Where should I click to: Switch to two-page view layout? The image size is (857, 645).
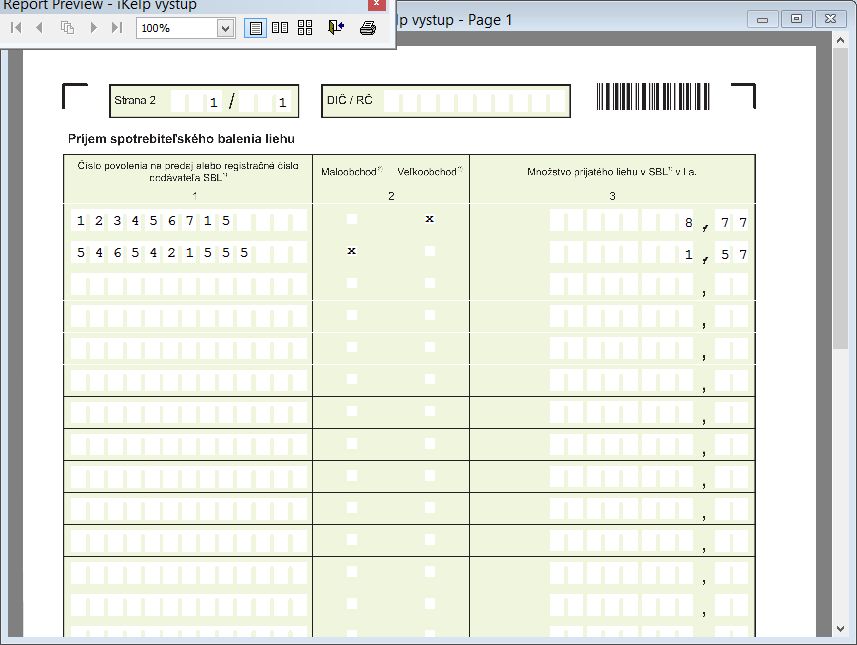281,28
